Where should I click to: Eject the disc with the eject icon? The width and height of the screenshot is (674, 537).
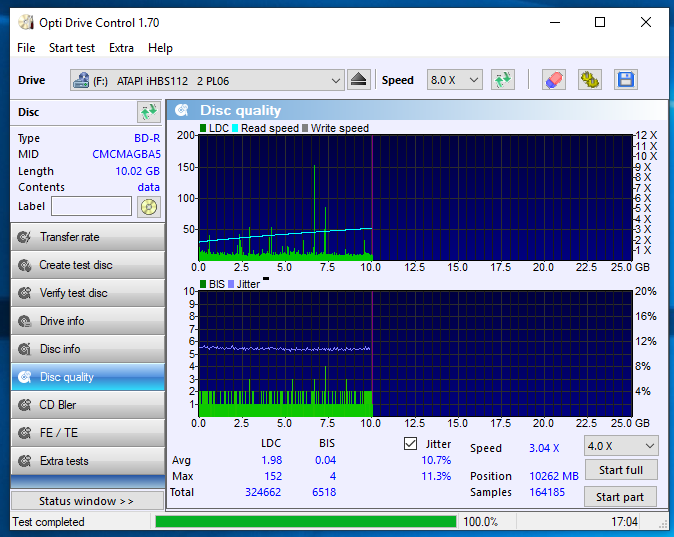coord(358,80)
